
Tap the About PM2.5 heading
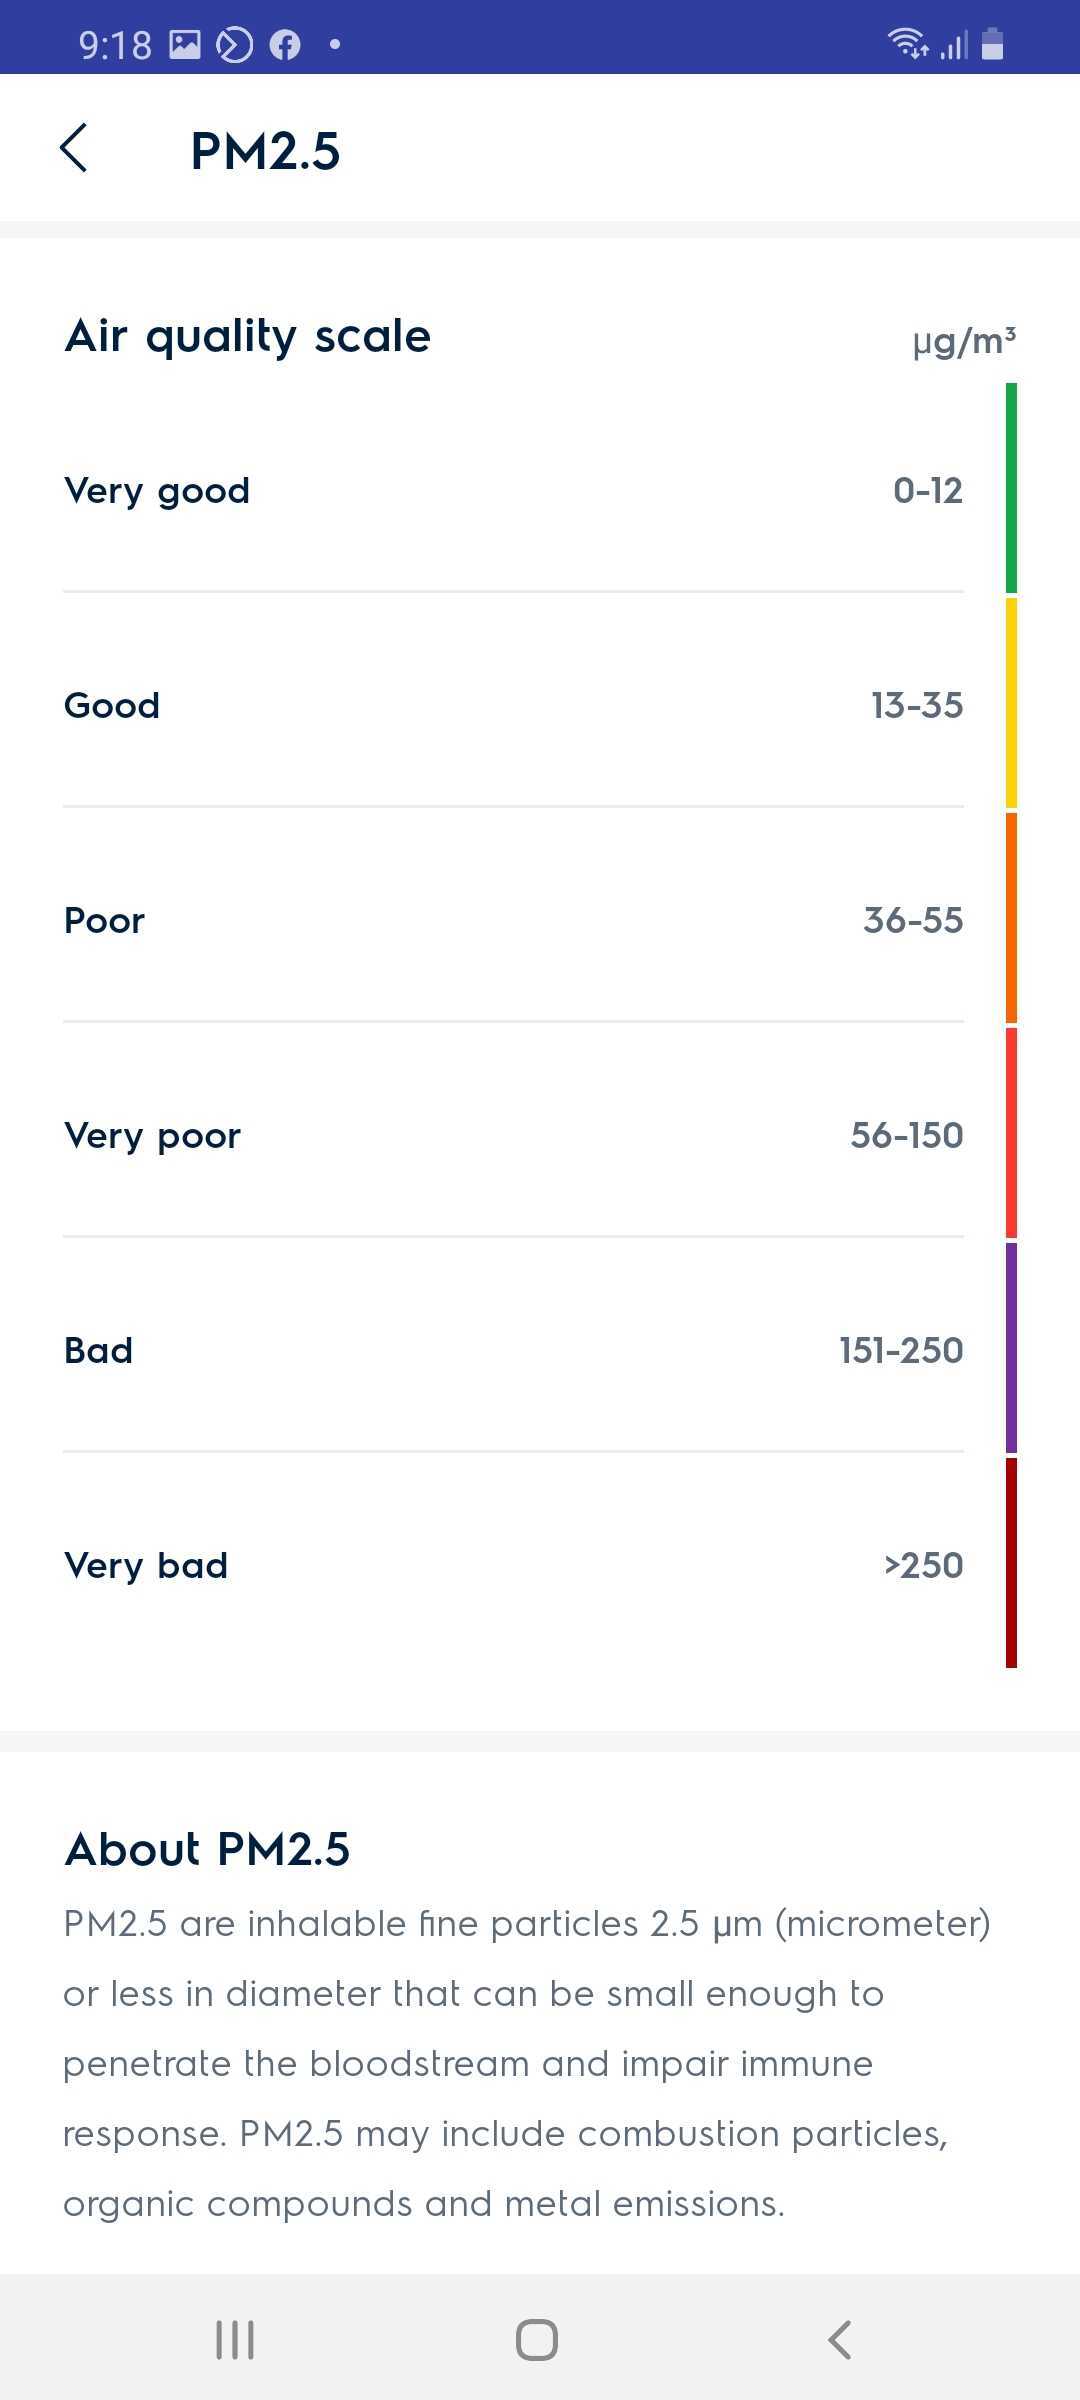(207, 1849)
